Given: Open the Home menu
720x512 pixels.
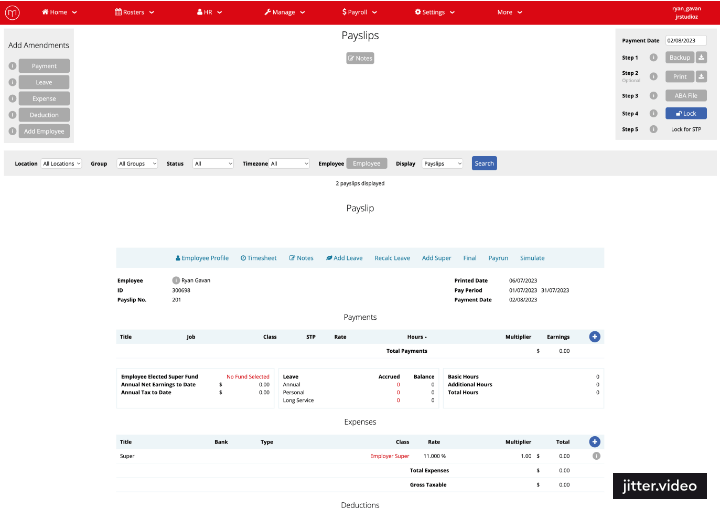Looking at the screenshot, I should click(x=59, y=12).
